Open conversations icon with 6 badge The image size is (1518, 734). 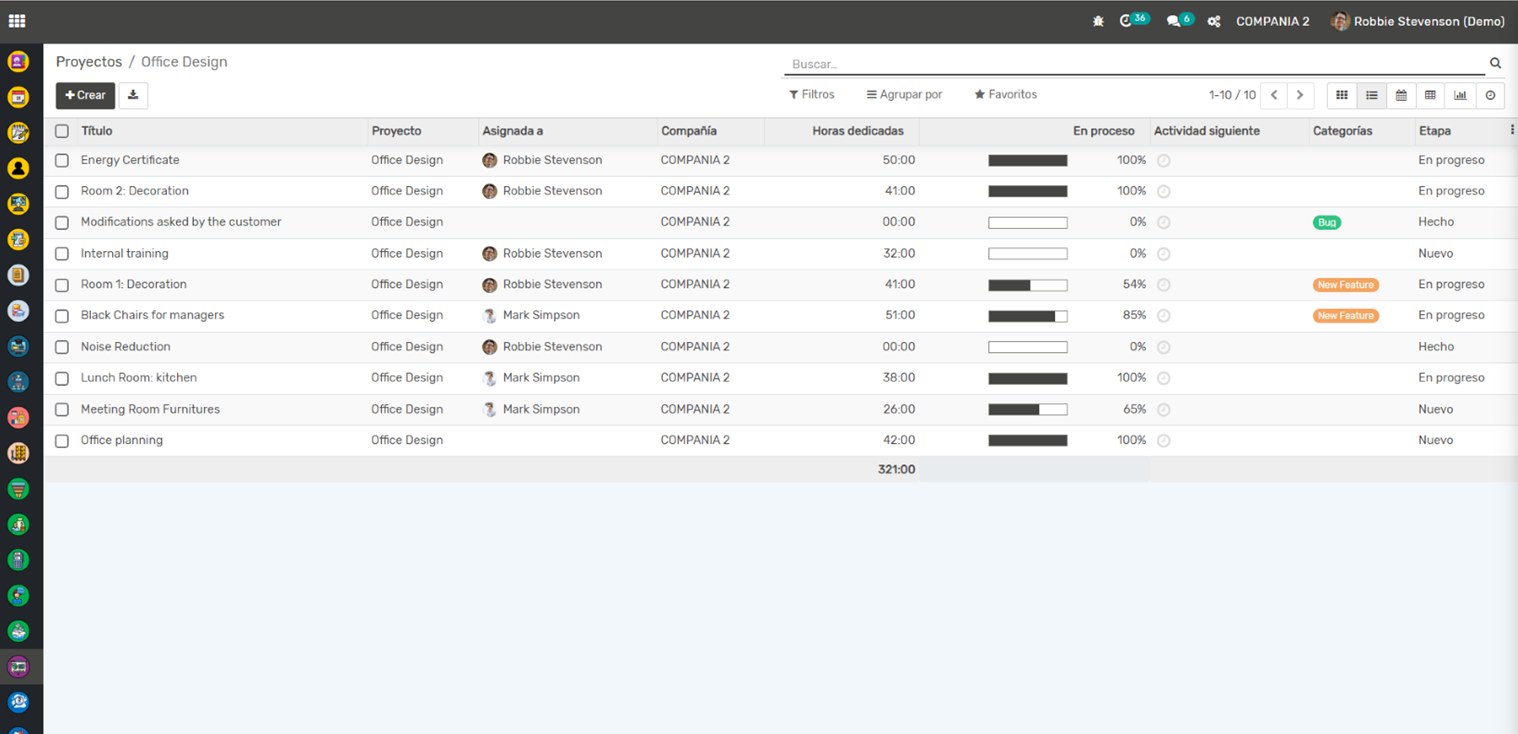click(x=1175, y=21)
